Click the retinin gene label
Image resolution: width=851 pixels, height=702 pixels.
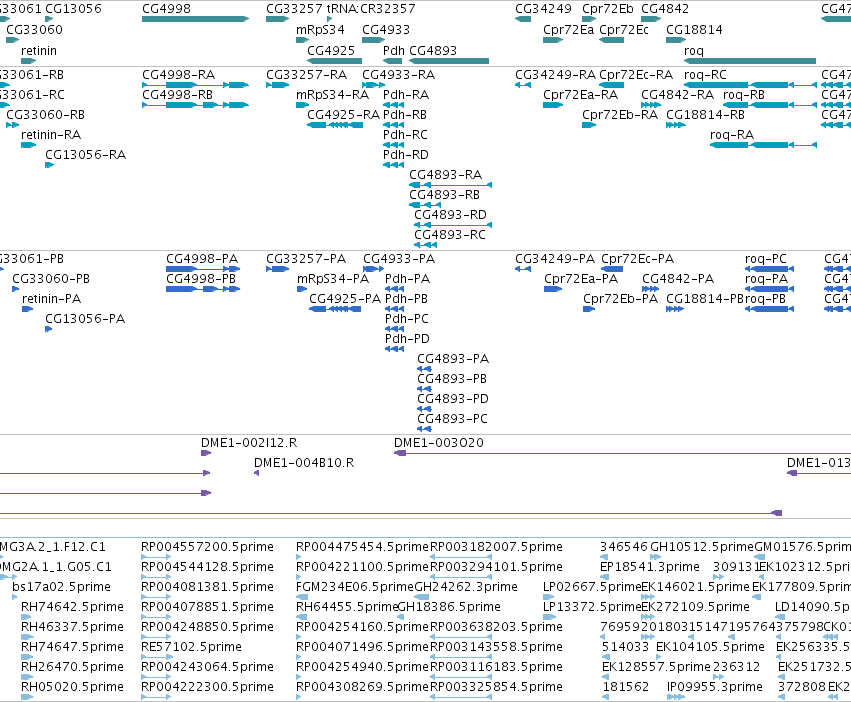(39, 51)
